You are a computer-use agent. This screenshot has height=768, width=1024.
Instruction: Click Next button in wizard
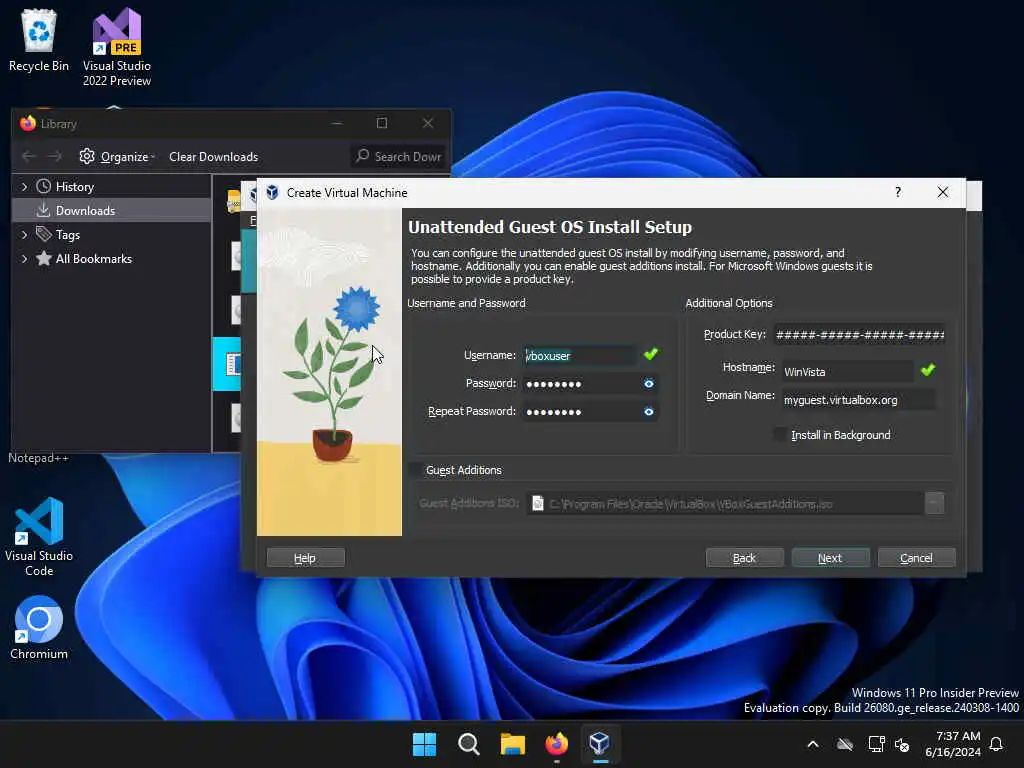(830, 558)
